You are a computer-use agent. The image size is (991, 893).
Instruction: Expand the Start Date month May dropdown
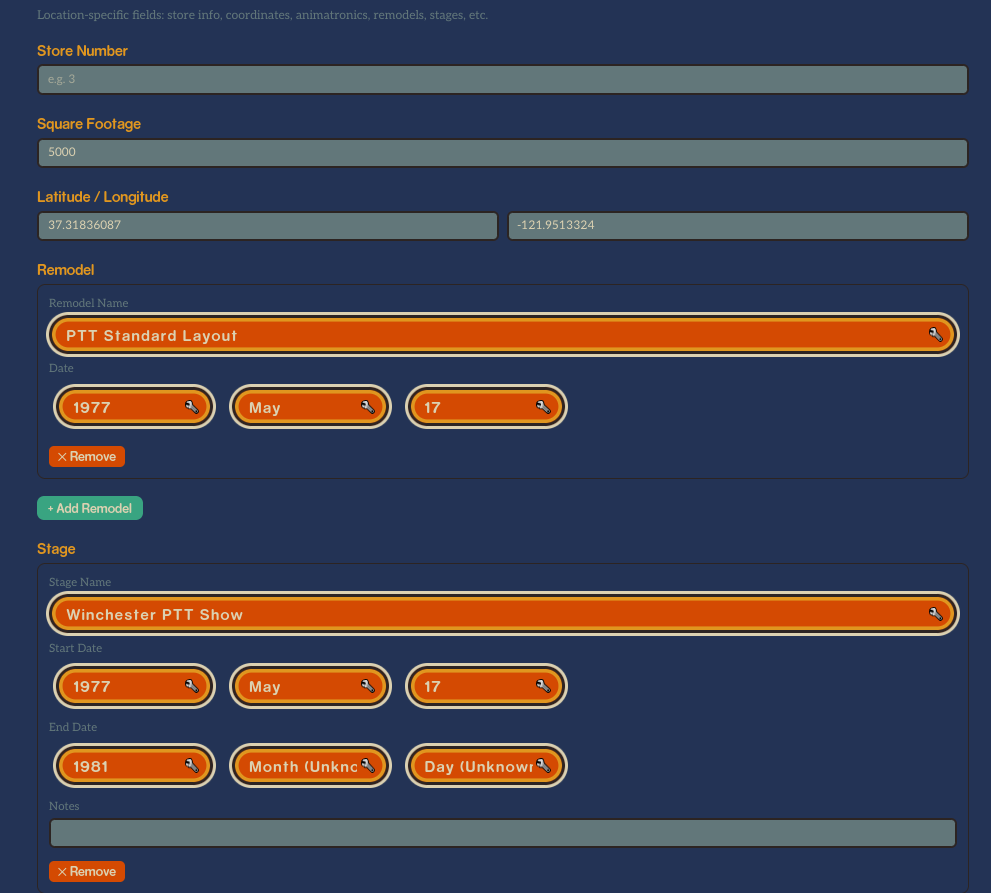(x=300, y=686)
